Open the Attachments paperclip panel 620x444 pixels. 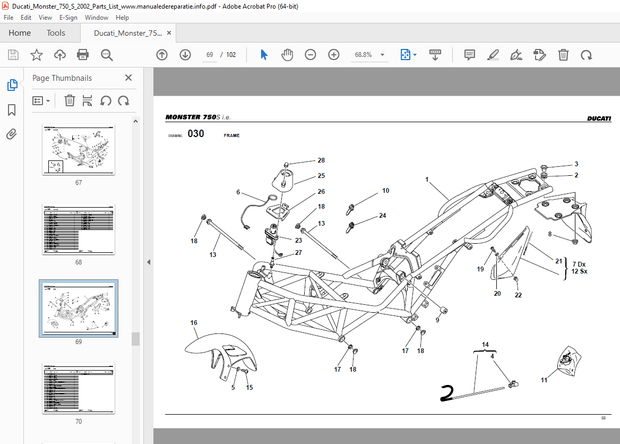[x=11, y=134]
